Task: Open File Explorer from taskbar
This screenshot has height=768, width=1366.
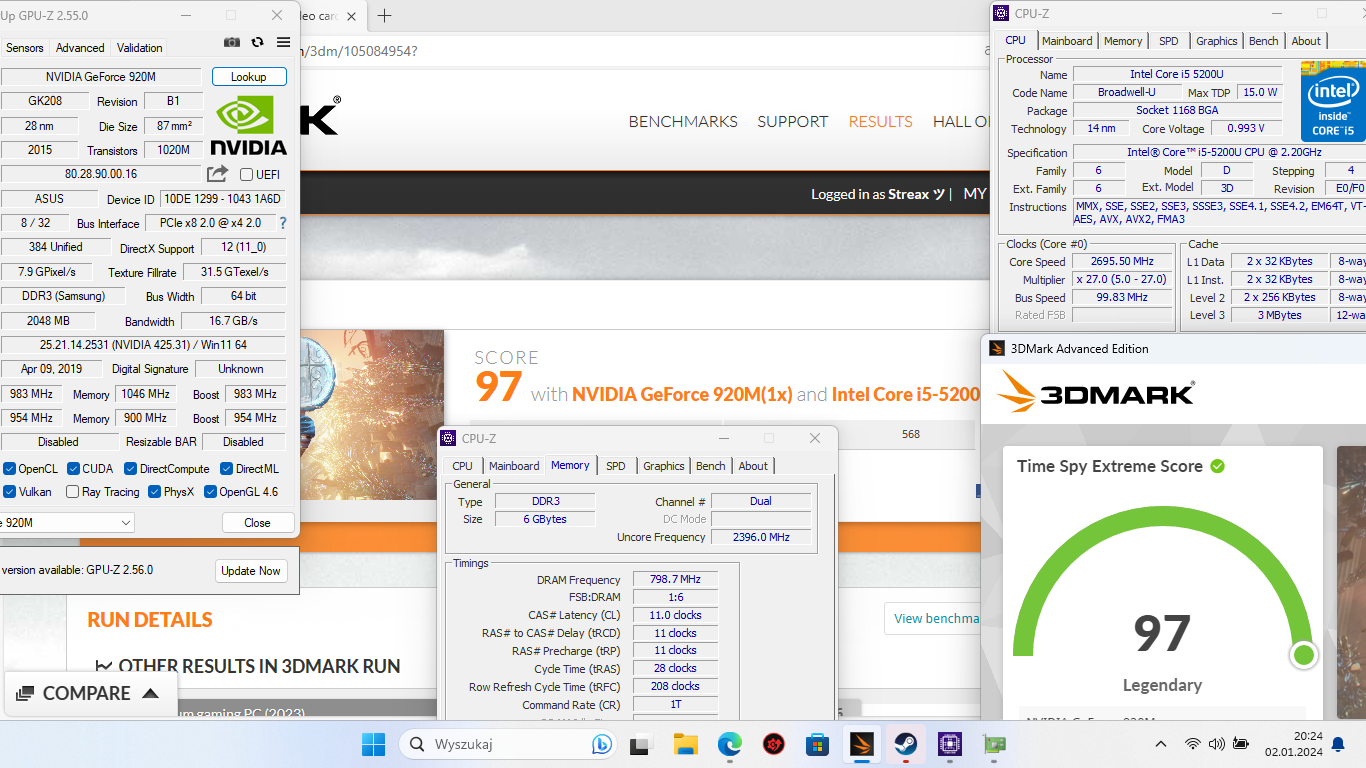Action: tap(685, 744)
